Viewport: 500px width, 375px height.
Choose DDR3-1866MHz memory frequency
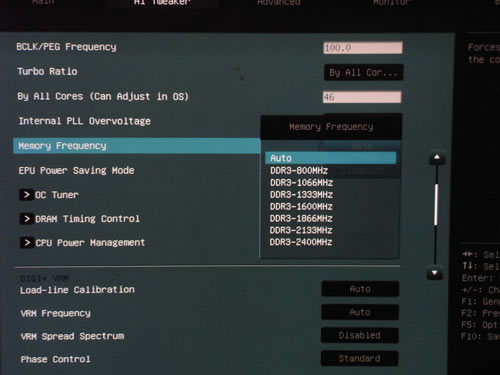click(x=301, y=219)
